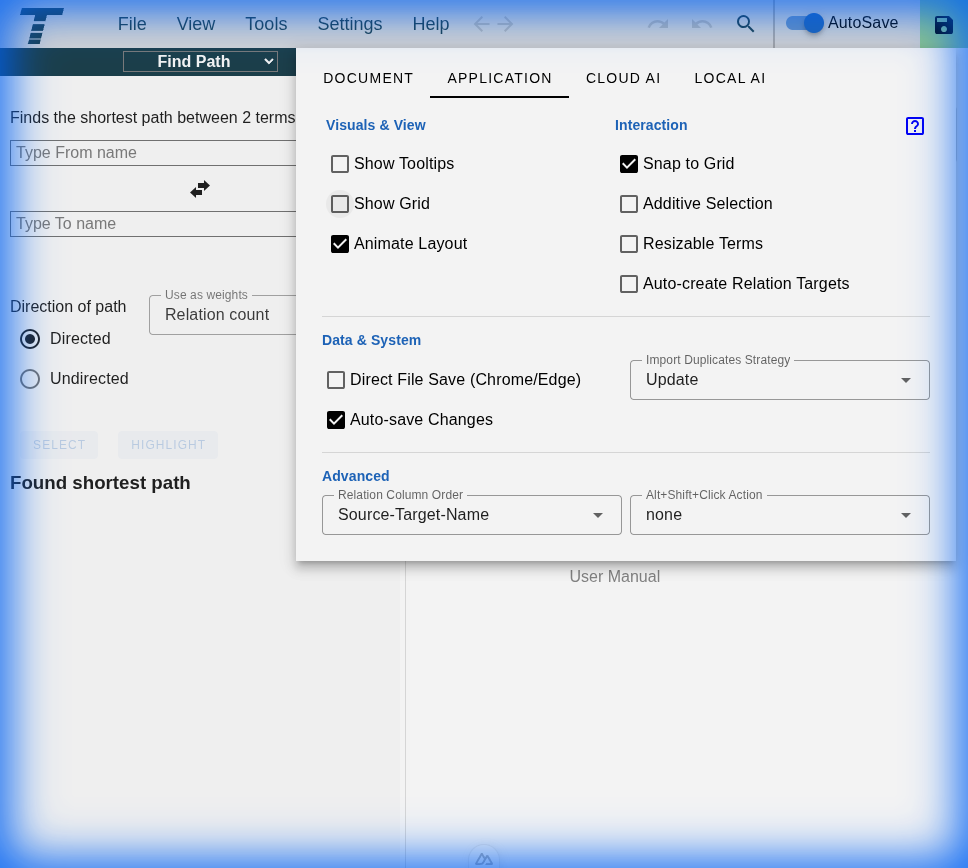Turn off the AutoSave toggle switch

(x=804, y=23)
